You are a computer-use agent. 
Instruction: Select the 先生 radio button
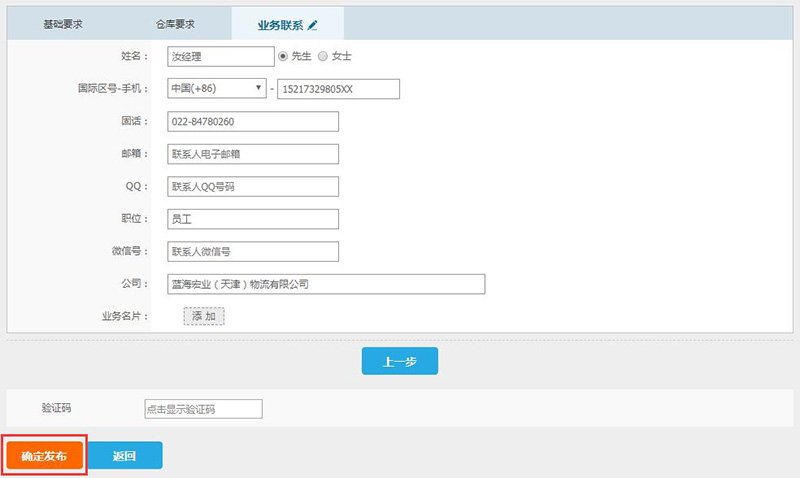[283, 56]
